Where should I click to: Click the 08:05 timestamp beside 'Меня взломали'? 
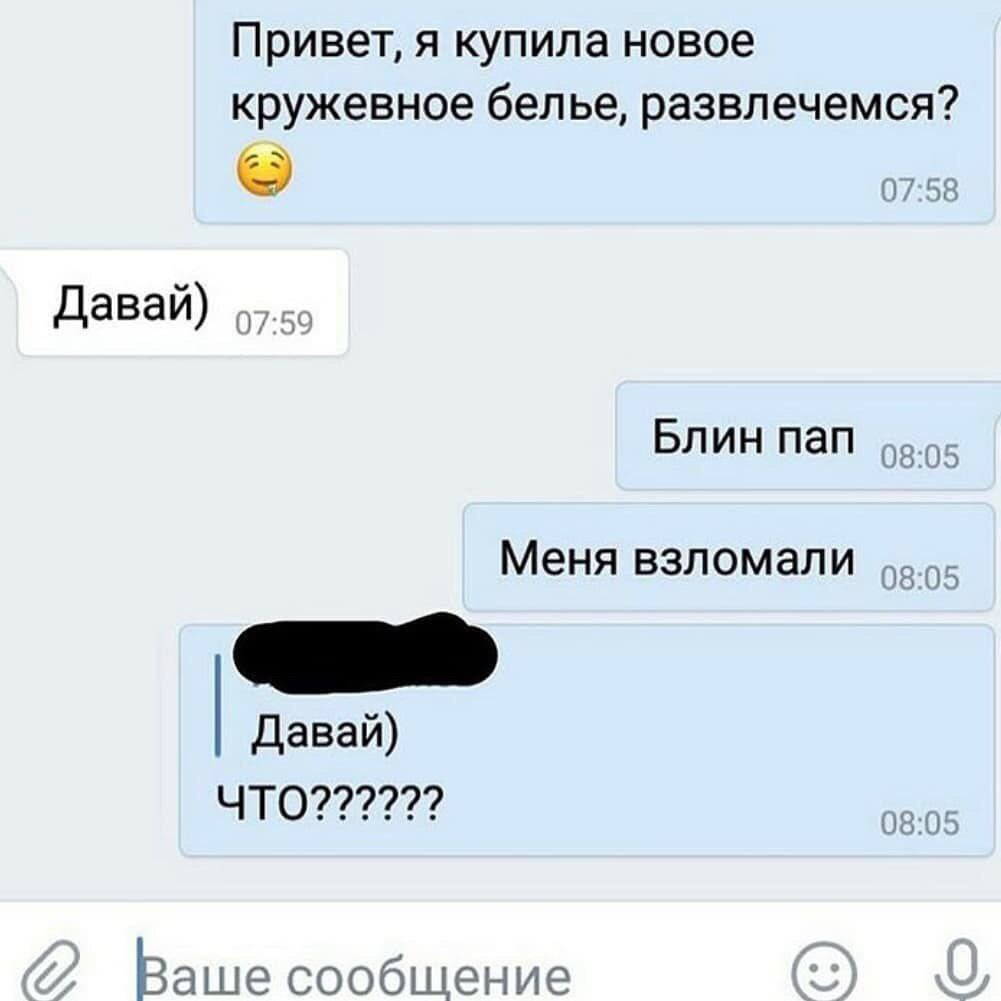pyautogui.click(x=919, y=578)
